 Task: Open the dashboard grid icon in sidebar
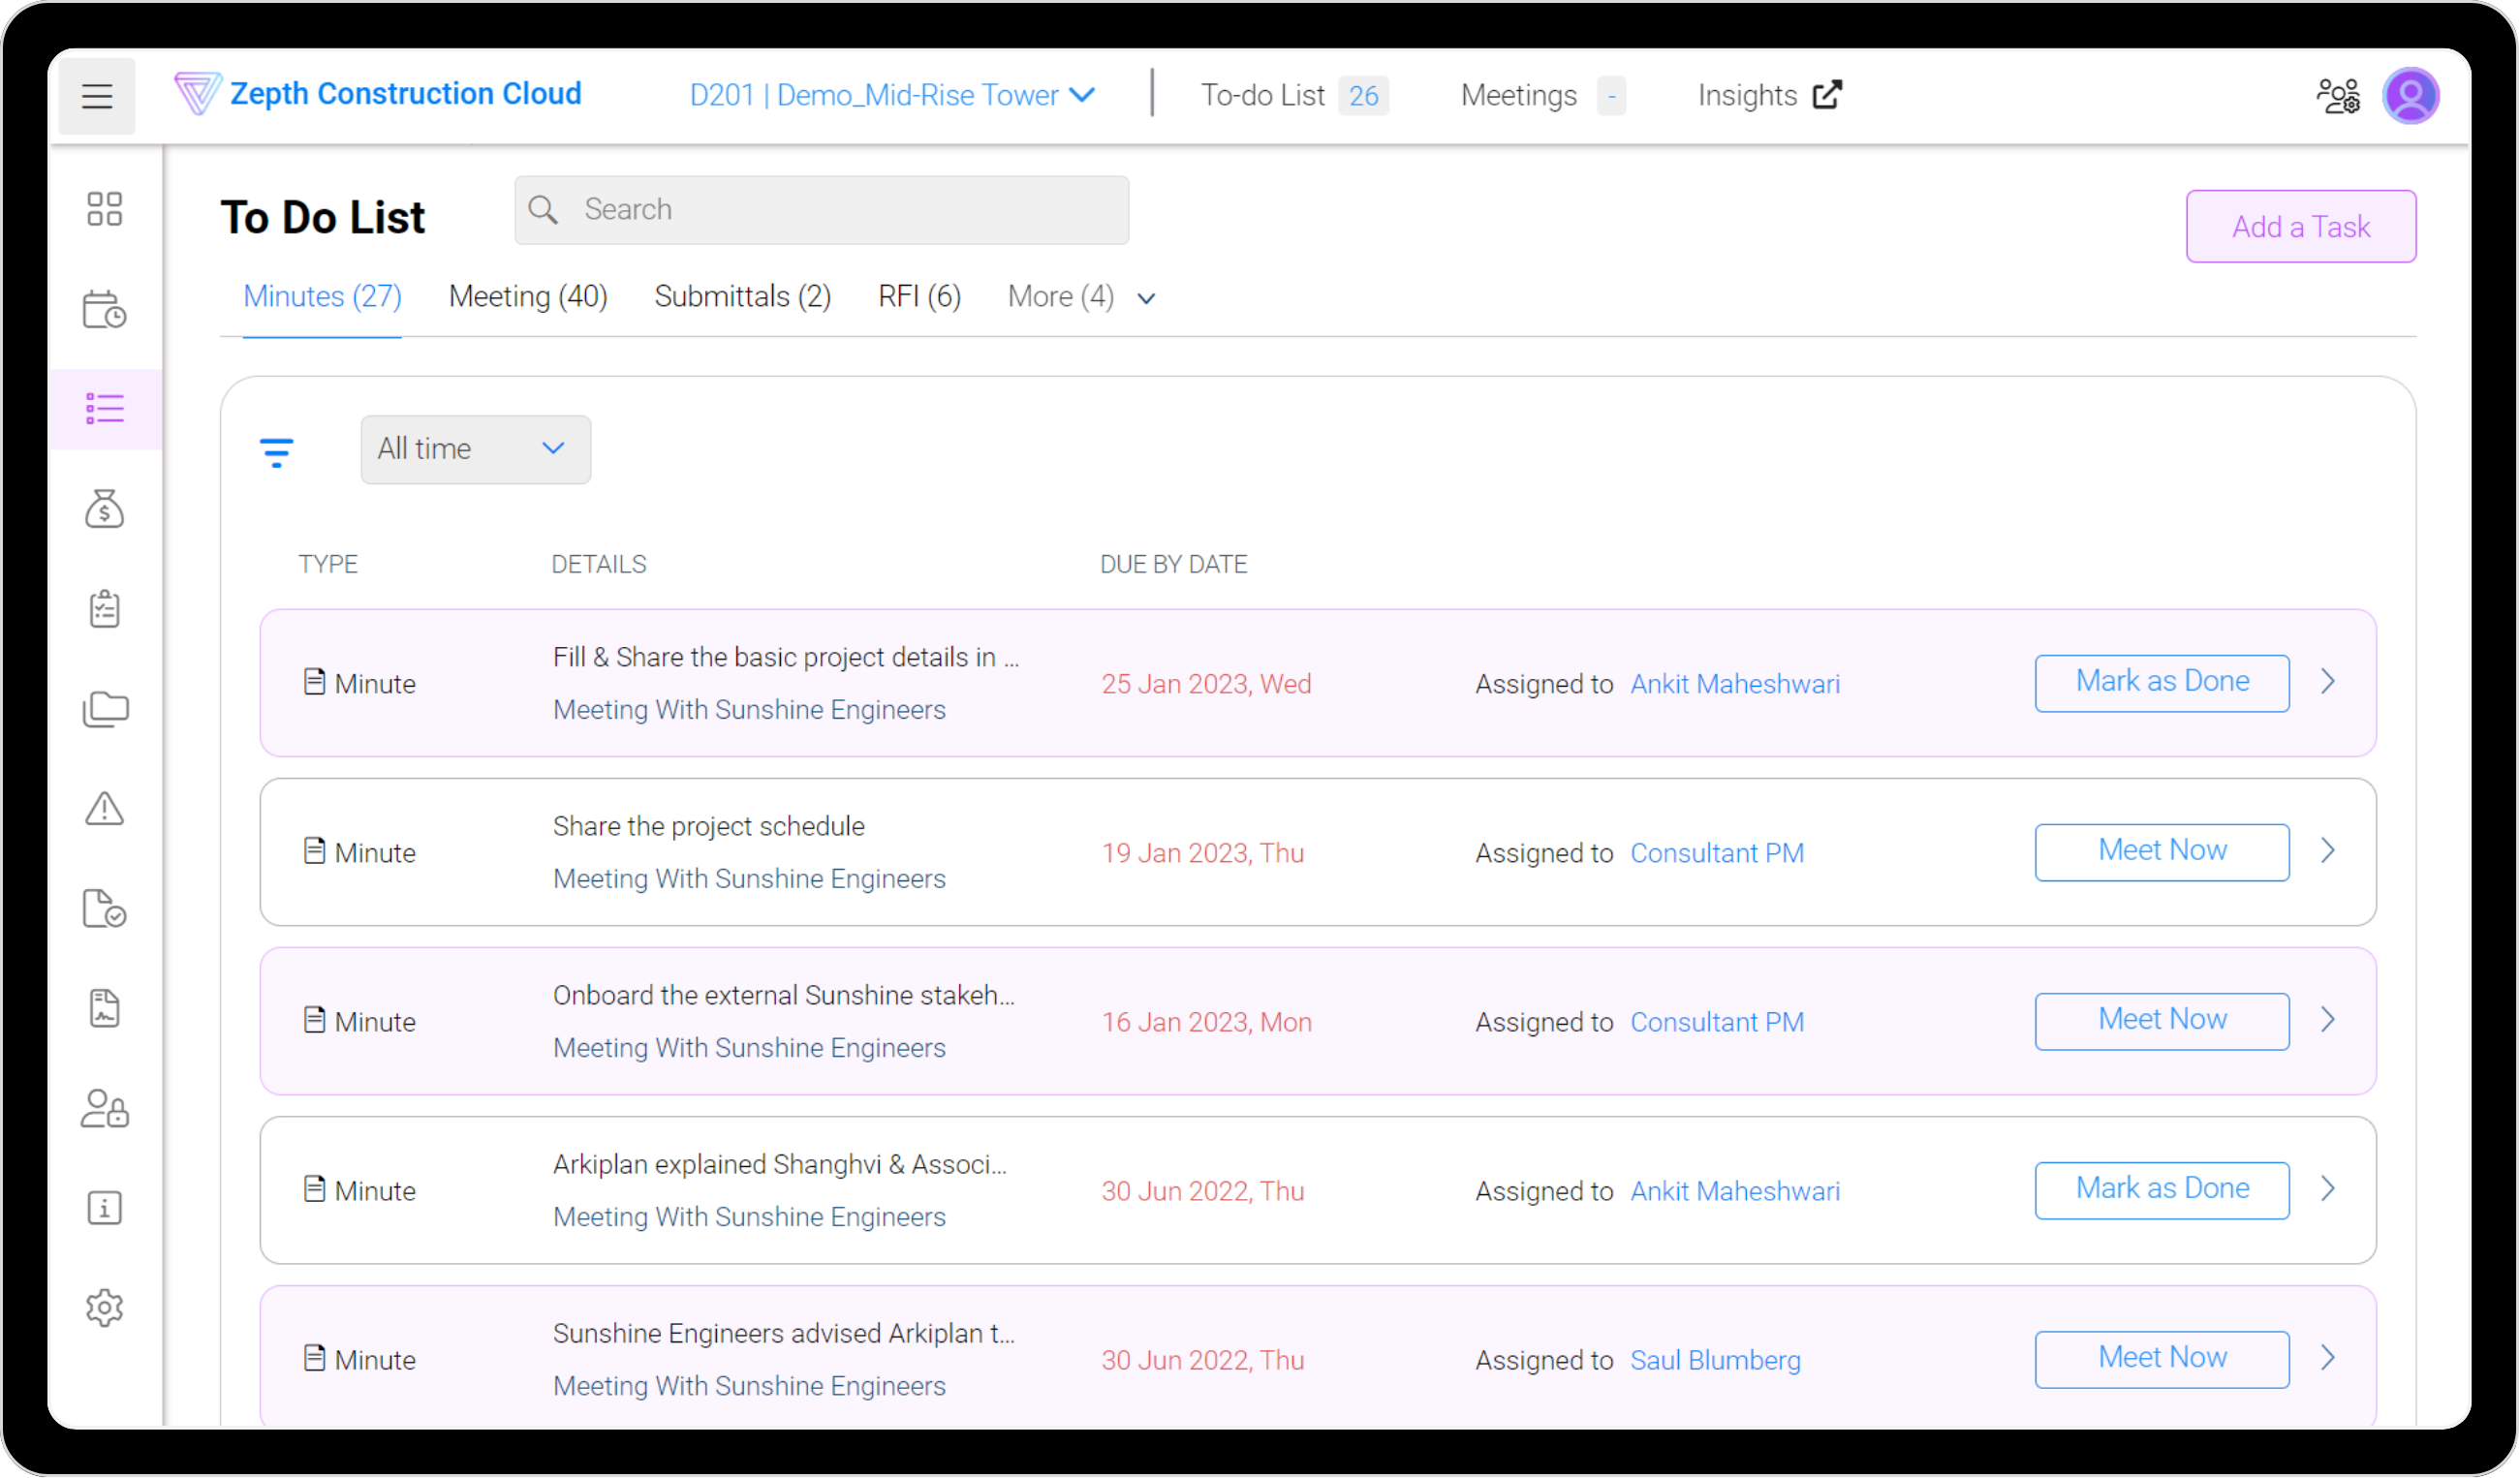[x=104, y=209]
